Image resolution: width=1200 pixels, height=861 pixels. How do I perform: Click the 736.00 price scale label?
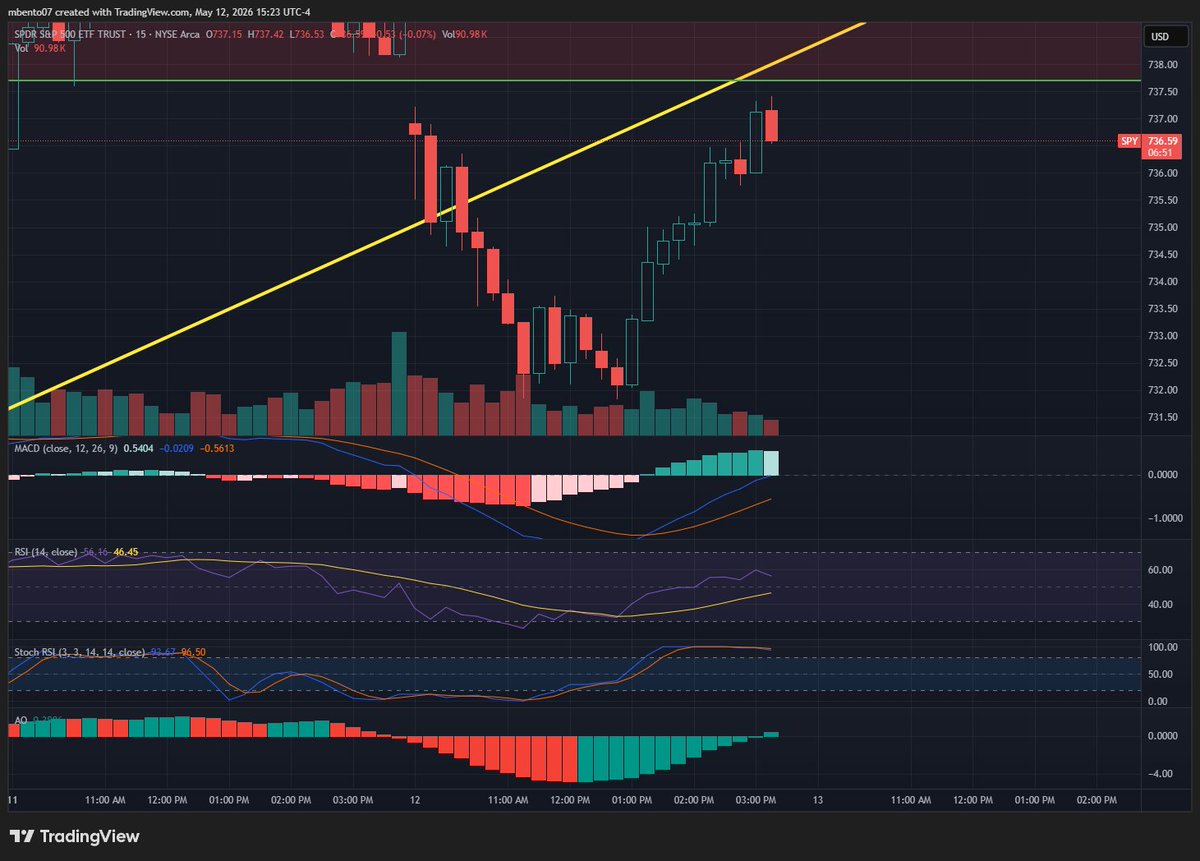tap(1162, 173)
